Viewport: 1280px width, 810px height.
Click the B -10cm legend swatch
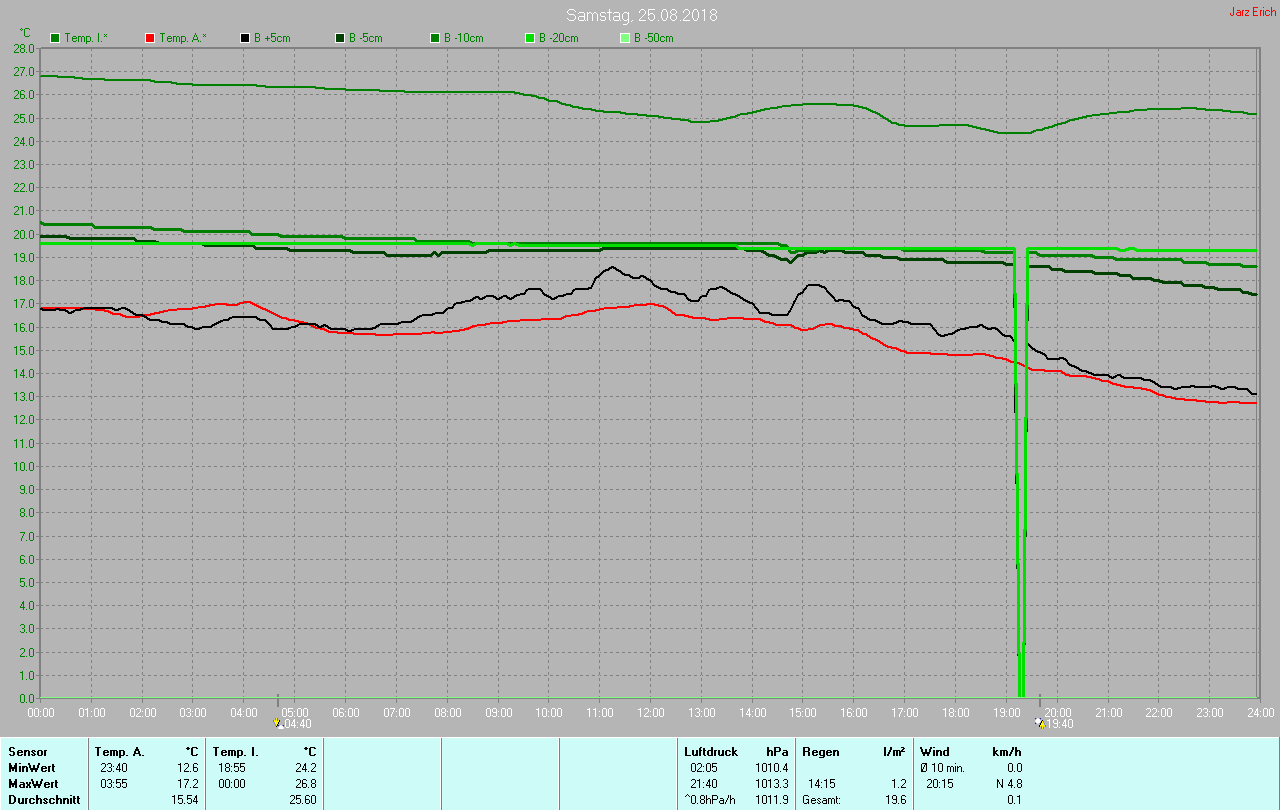(435, 38)
